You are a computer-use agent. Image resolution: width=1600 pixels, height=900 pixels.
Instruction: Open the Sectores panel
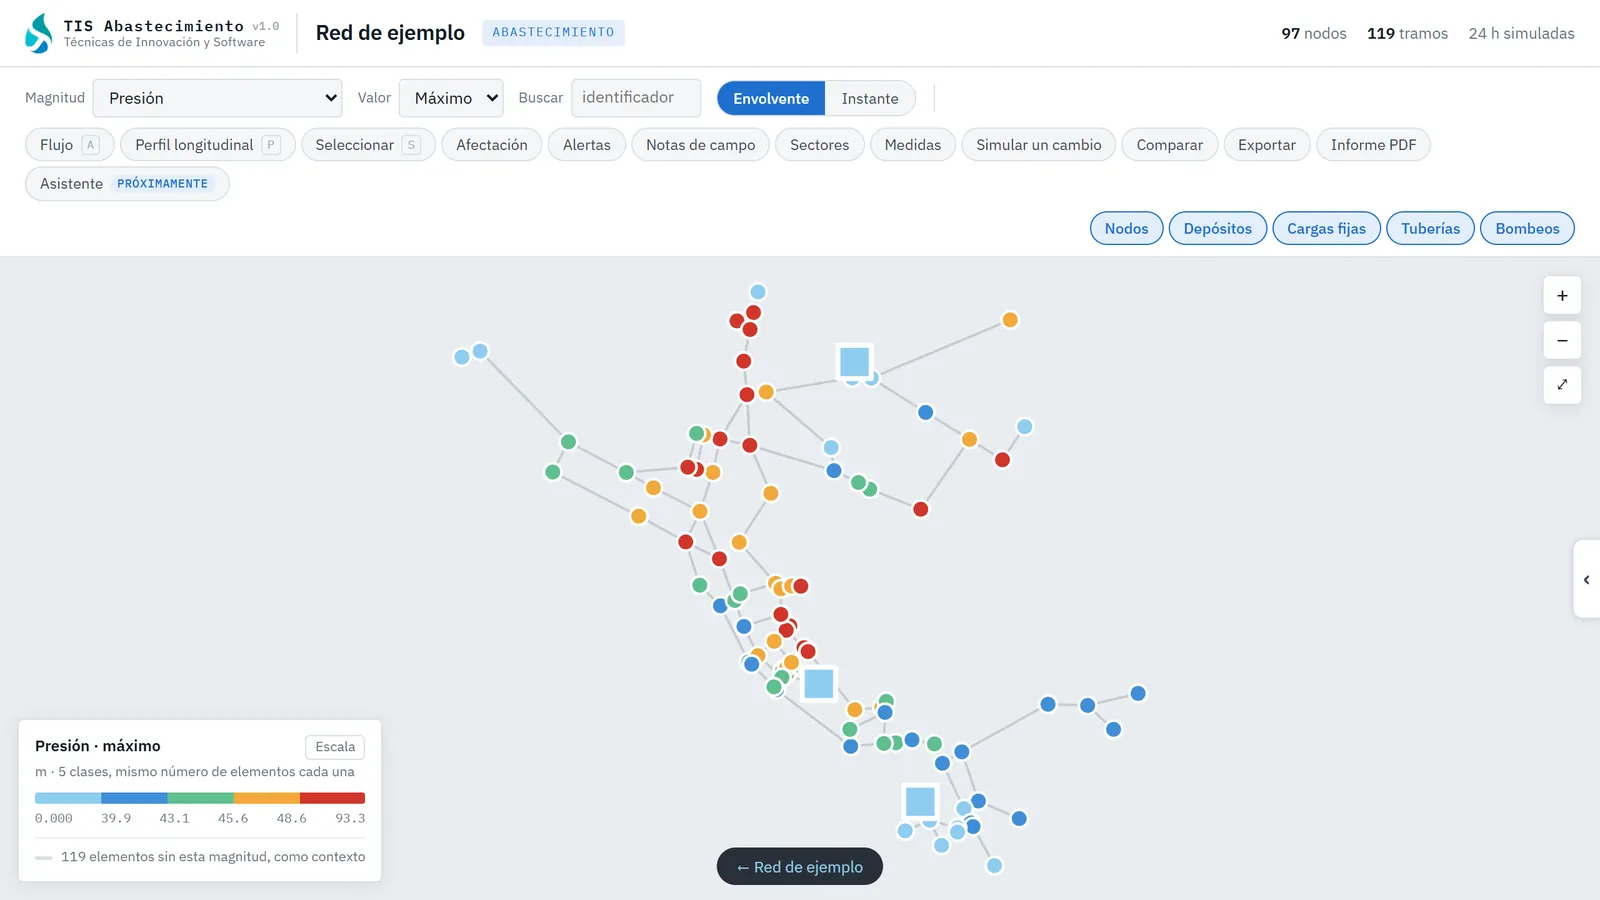pyautogui.click(x=820, y=145)
